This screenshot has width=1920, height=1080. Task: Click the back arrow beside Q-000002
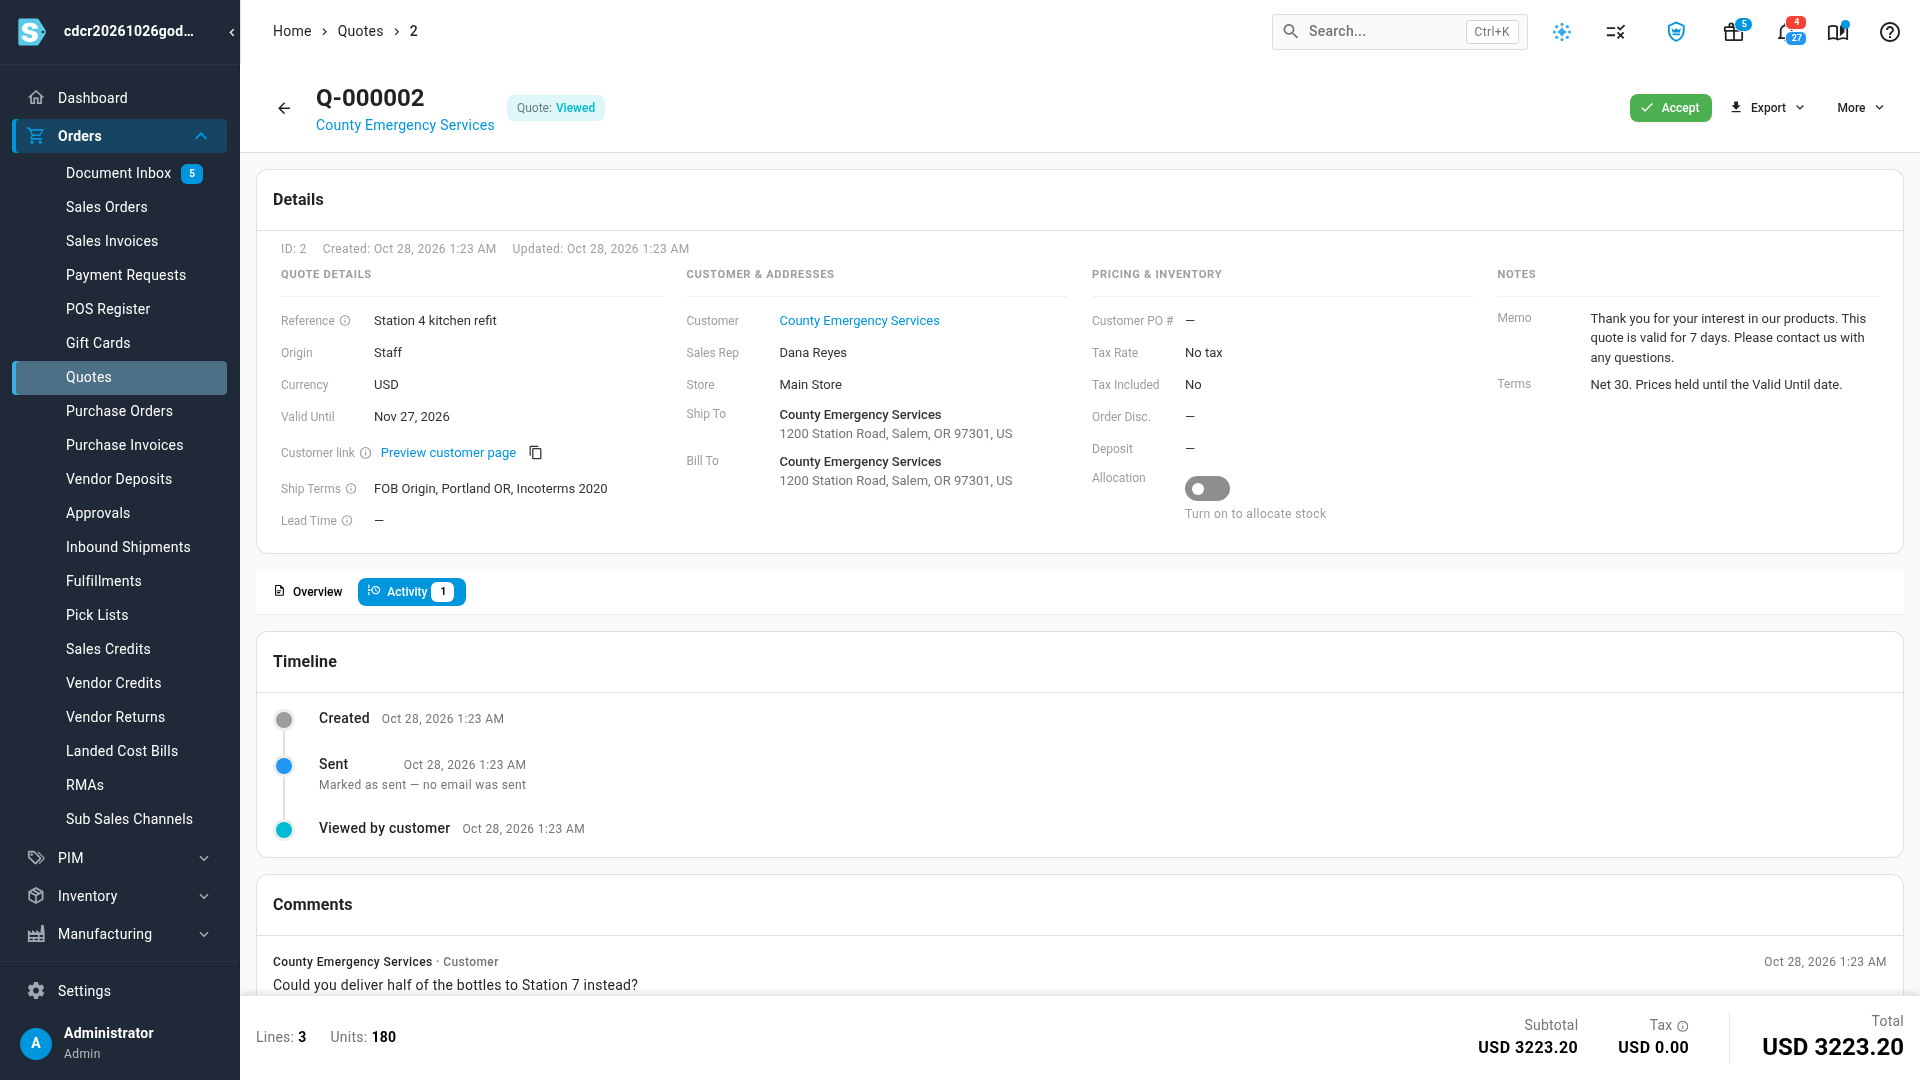coord(284,108)
